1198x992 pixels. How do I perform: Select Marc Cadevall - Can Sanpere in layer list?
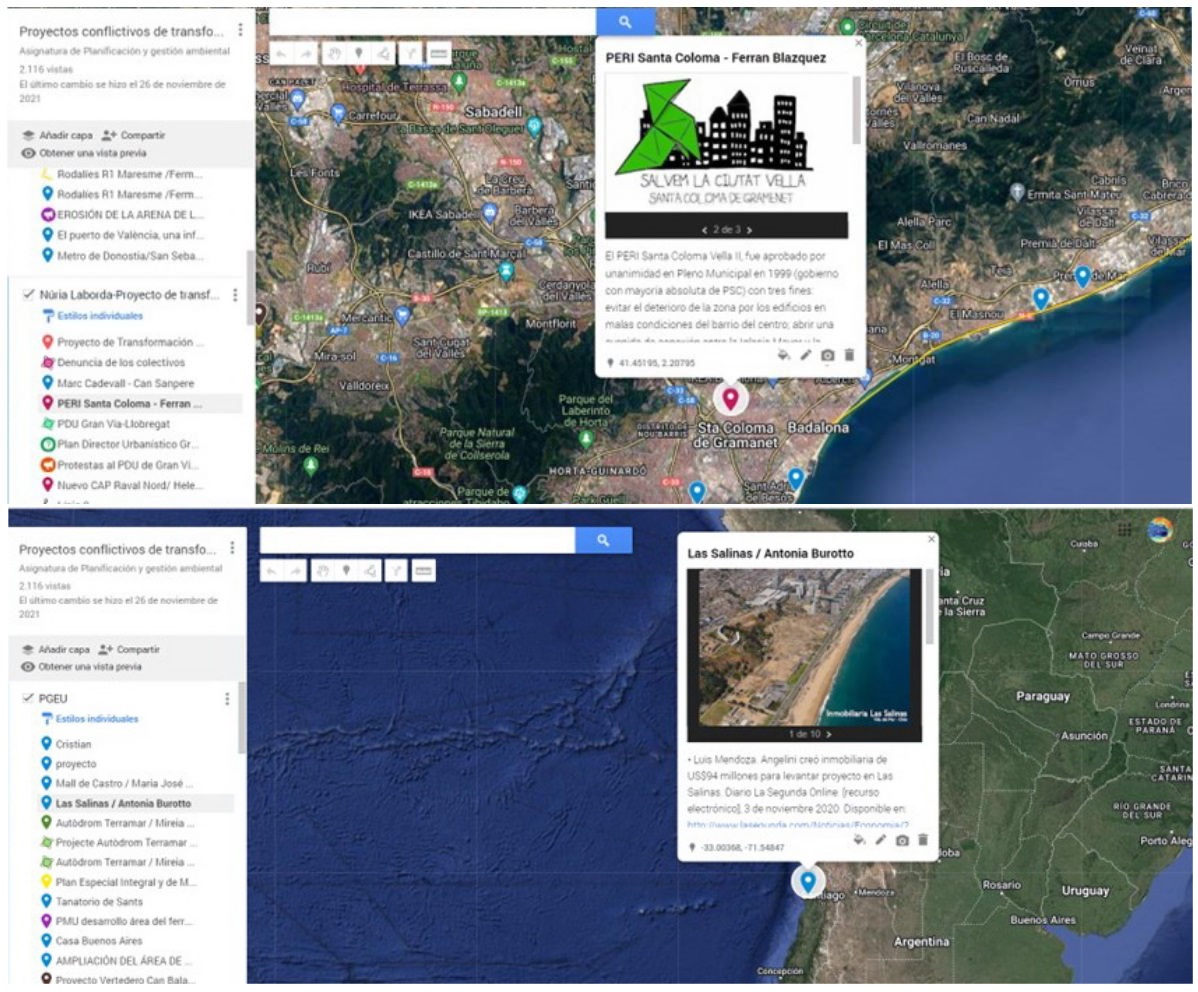tap(125, 383)
